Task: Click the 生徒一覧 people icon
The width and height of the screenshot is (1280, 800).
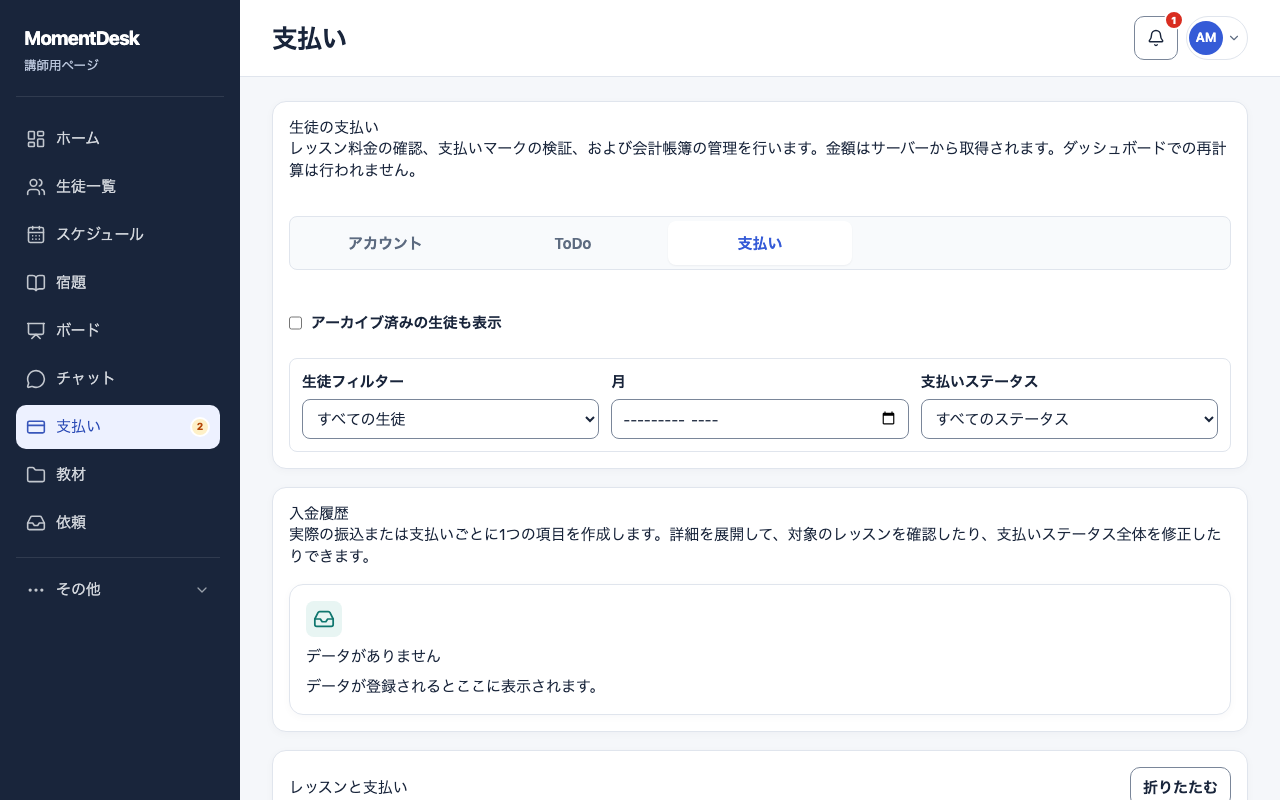Action: [36, 187]
